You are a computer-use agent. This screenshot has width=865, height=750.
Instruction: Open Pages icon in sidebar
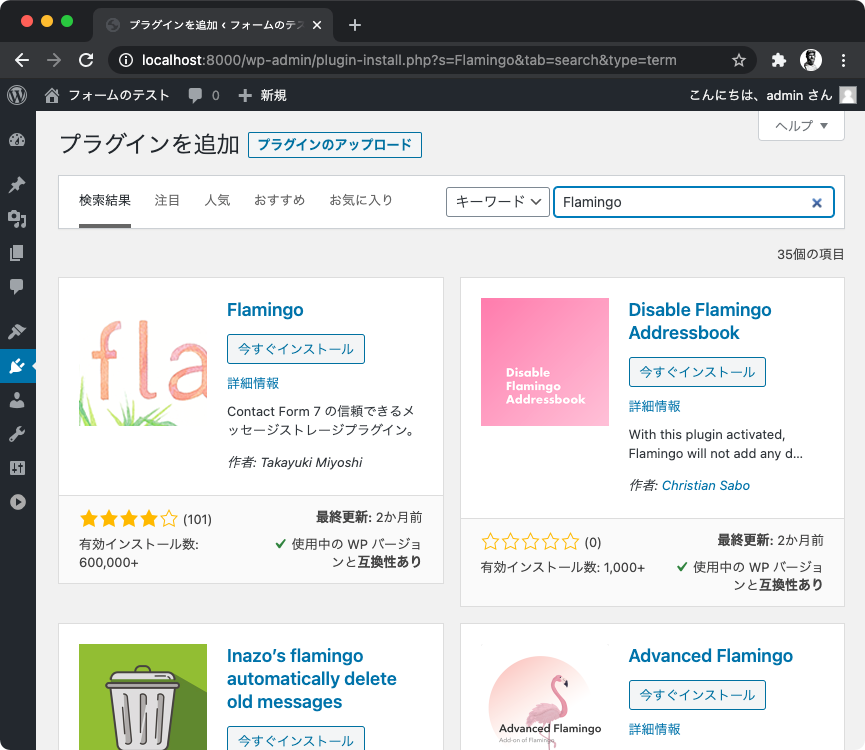click(x=17, y=253)
